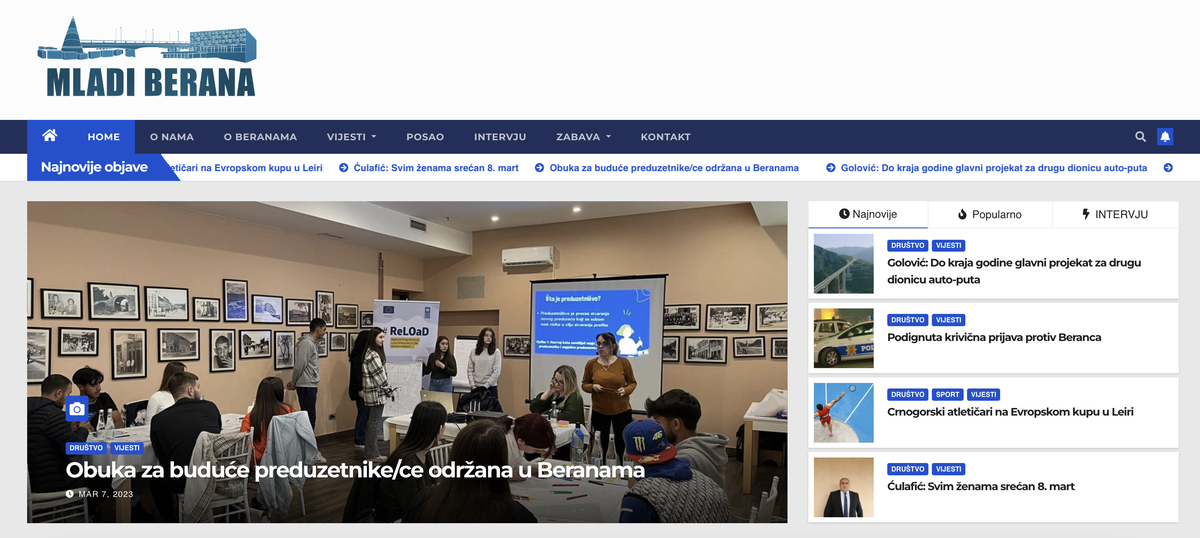Click arrow icon before Ćulafić ticker headline

click(343, 168)
